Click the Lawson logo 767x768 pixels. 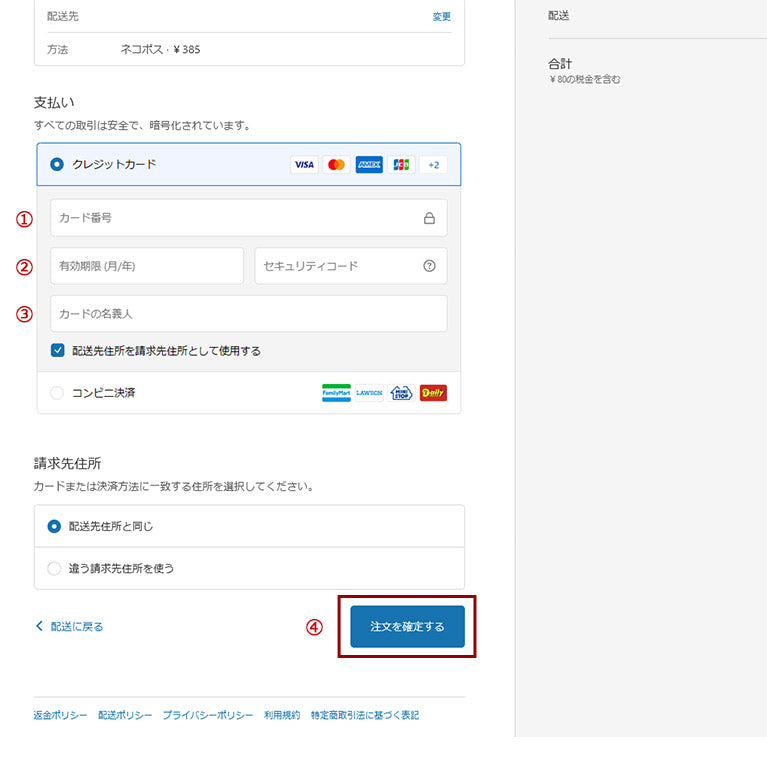point(369,393)
